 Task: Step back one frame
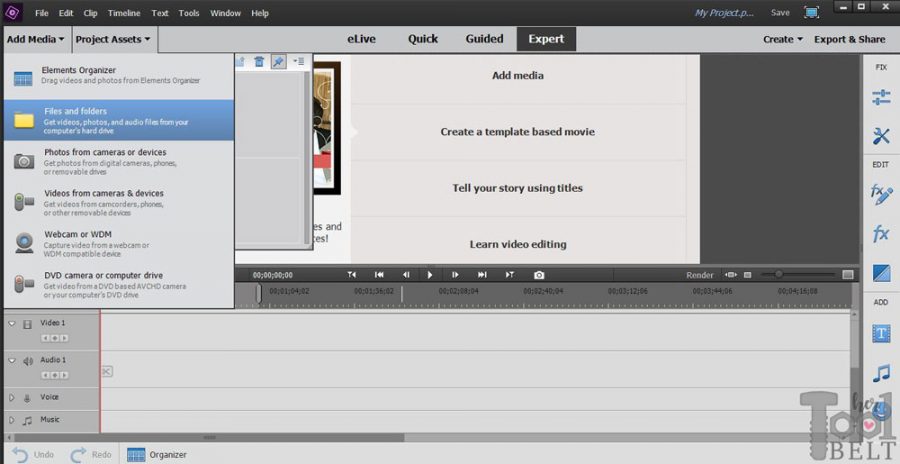pos(406,275)
